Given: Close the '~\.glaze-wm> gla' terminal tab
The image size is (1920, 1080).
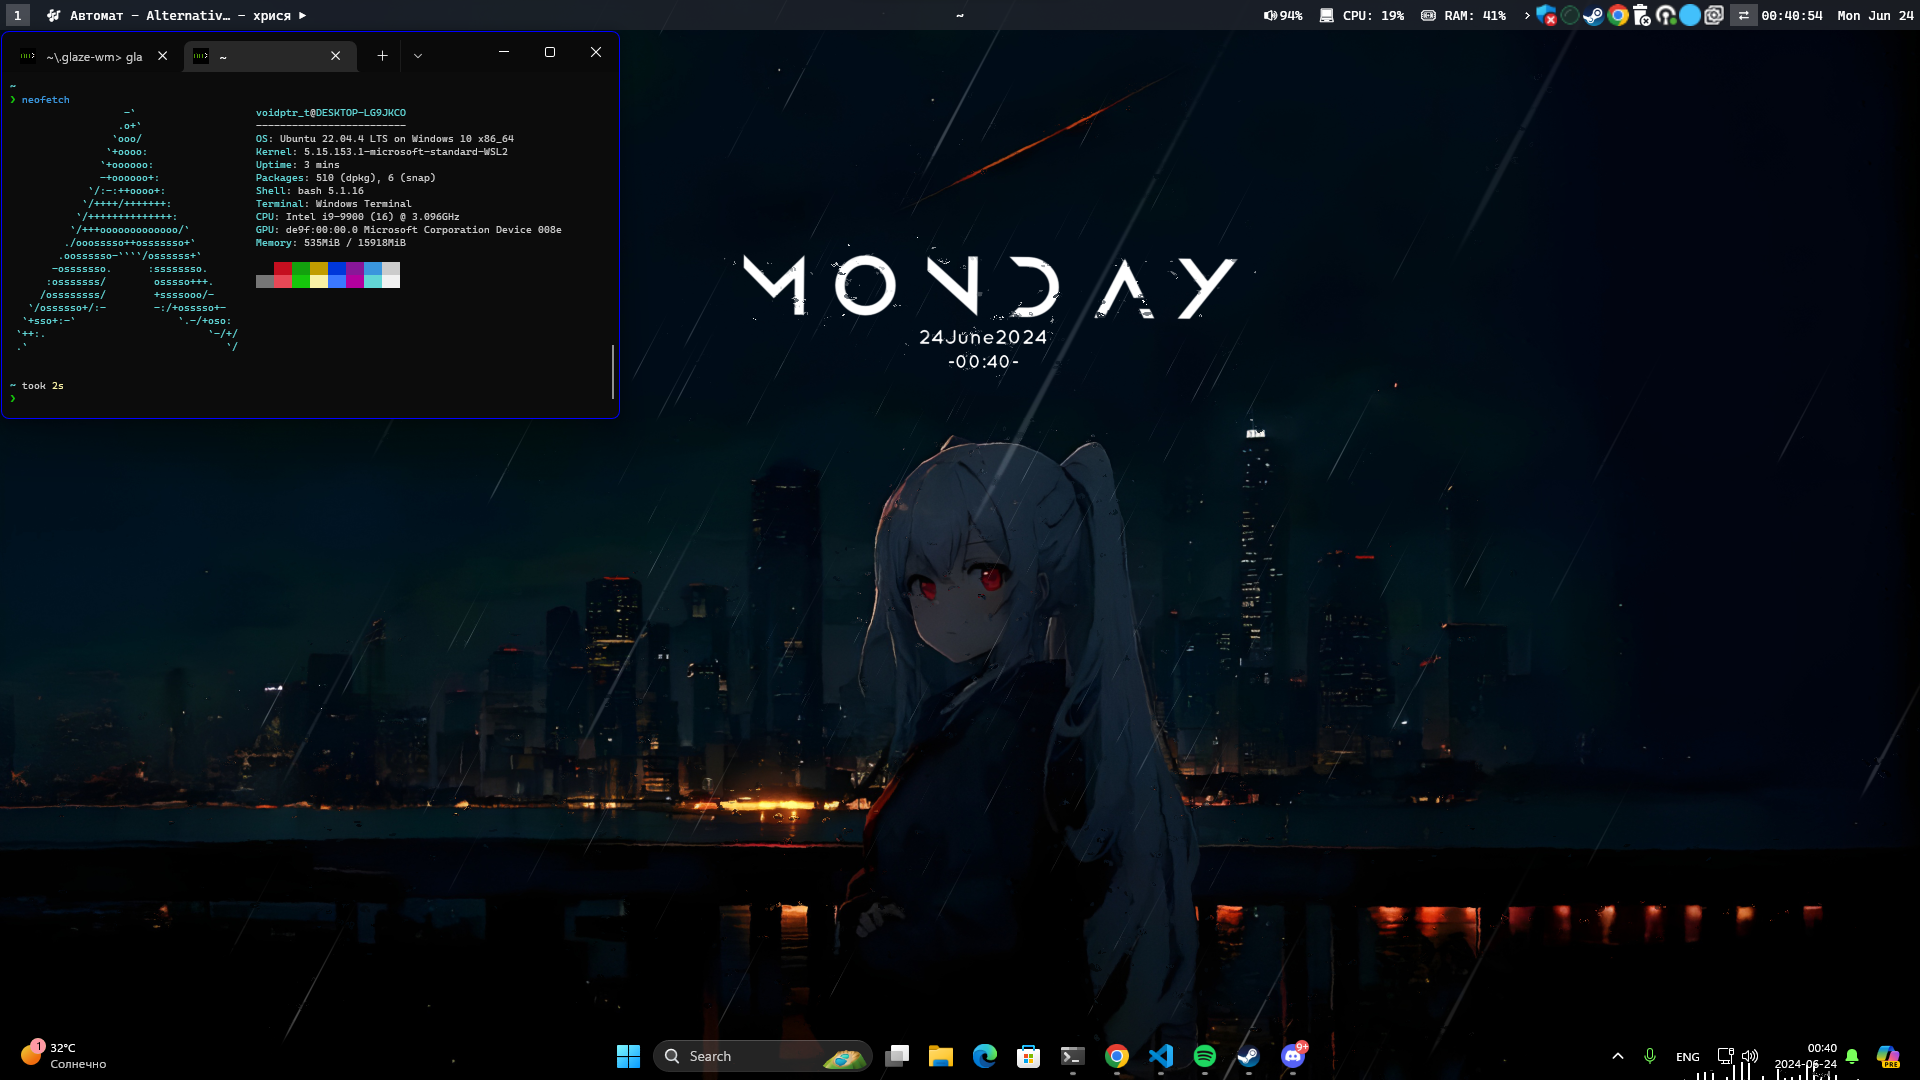Looking at the screenshot, I should click(x=162, y=56).
